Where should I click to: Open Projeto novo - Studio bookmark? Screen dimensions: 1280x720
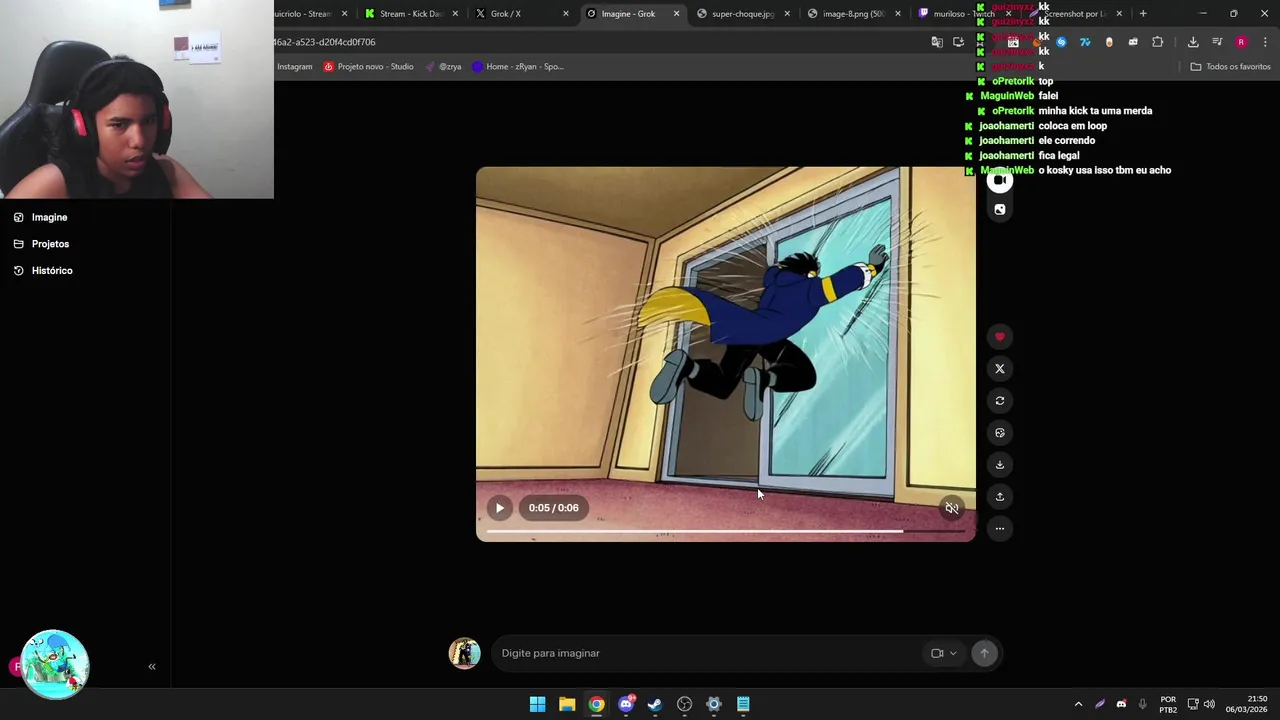368,67
